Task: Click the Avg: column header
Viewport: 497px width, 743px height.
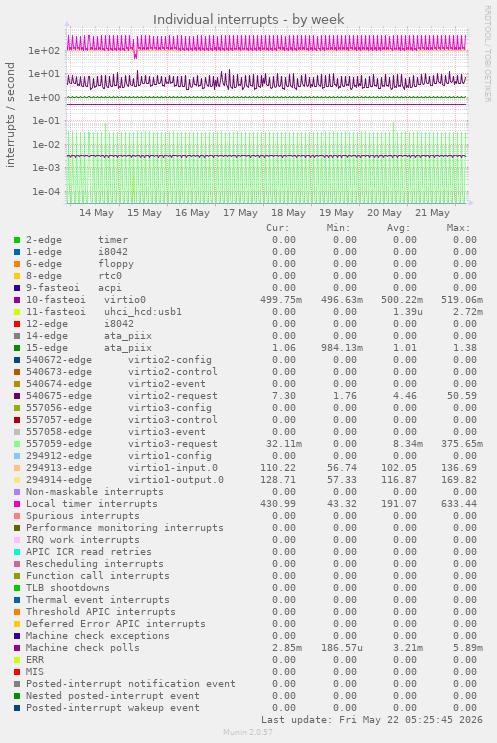Action: point(398,228)
